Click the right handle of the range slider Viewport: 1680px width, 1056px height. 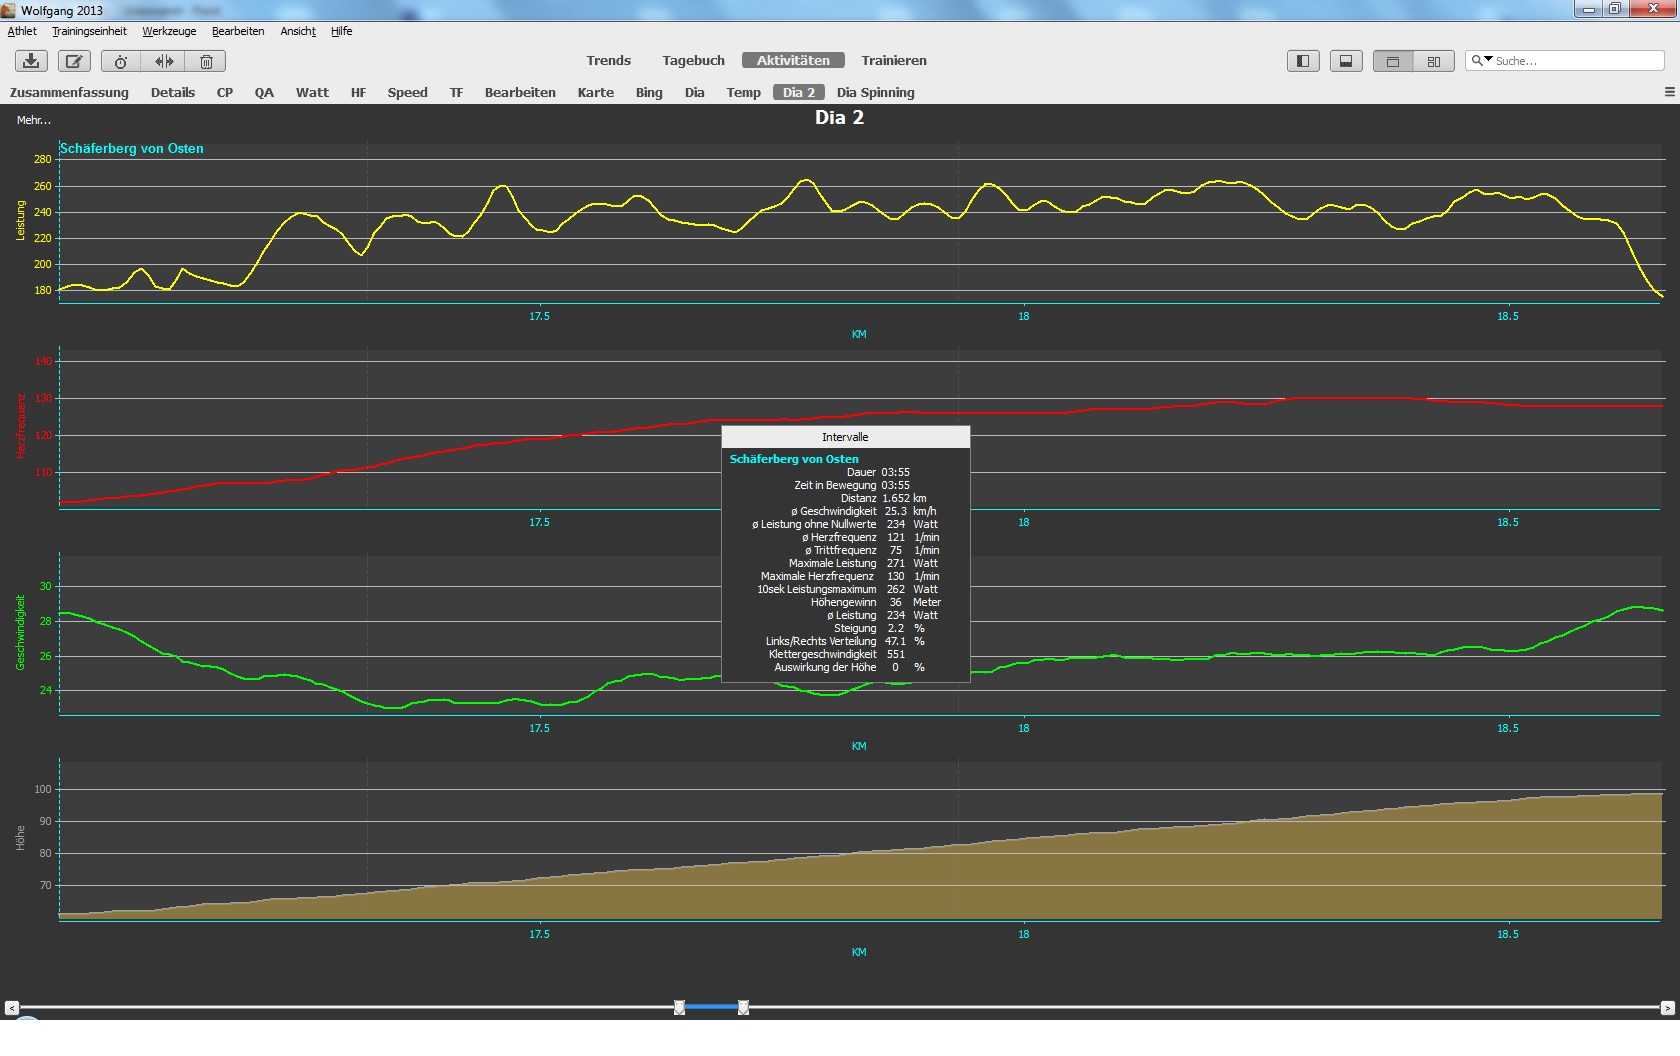click(x=743, y=1008)
